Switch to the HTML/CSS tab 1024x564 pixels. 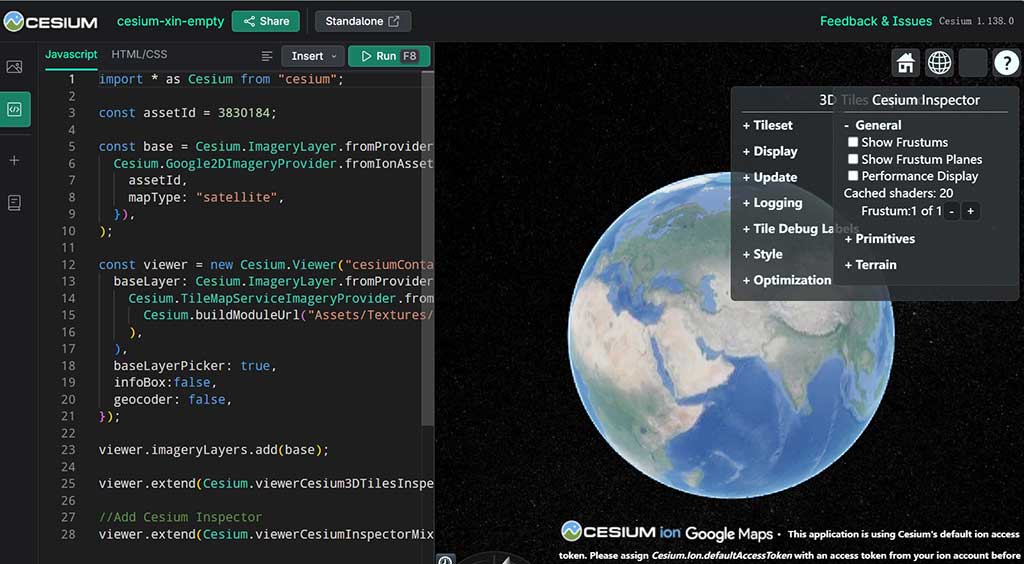139,55
